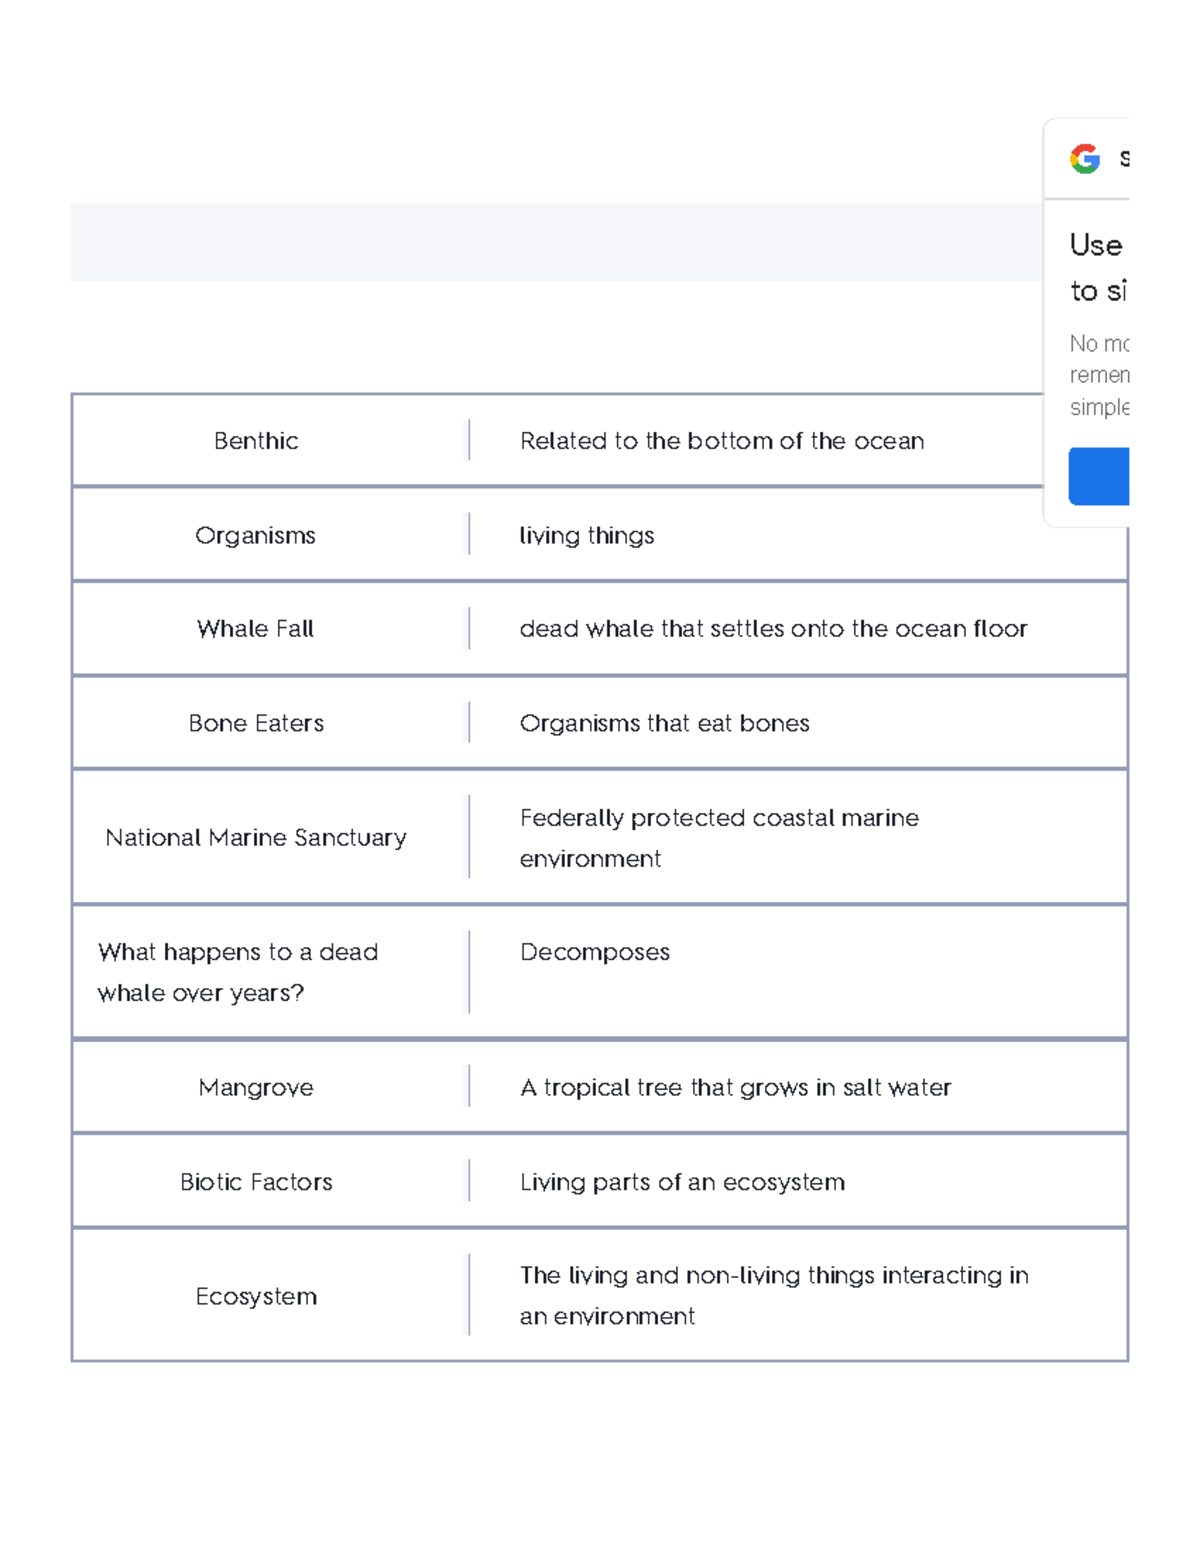Select the term Mangrove

(x=256, y=1087)
